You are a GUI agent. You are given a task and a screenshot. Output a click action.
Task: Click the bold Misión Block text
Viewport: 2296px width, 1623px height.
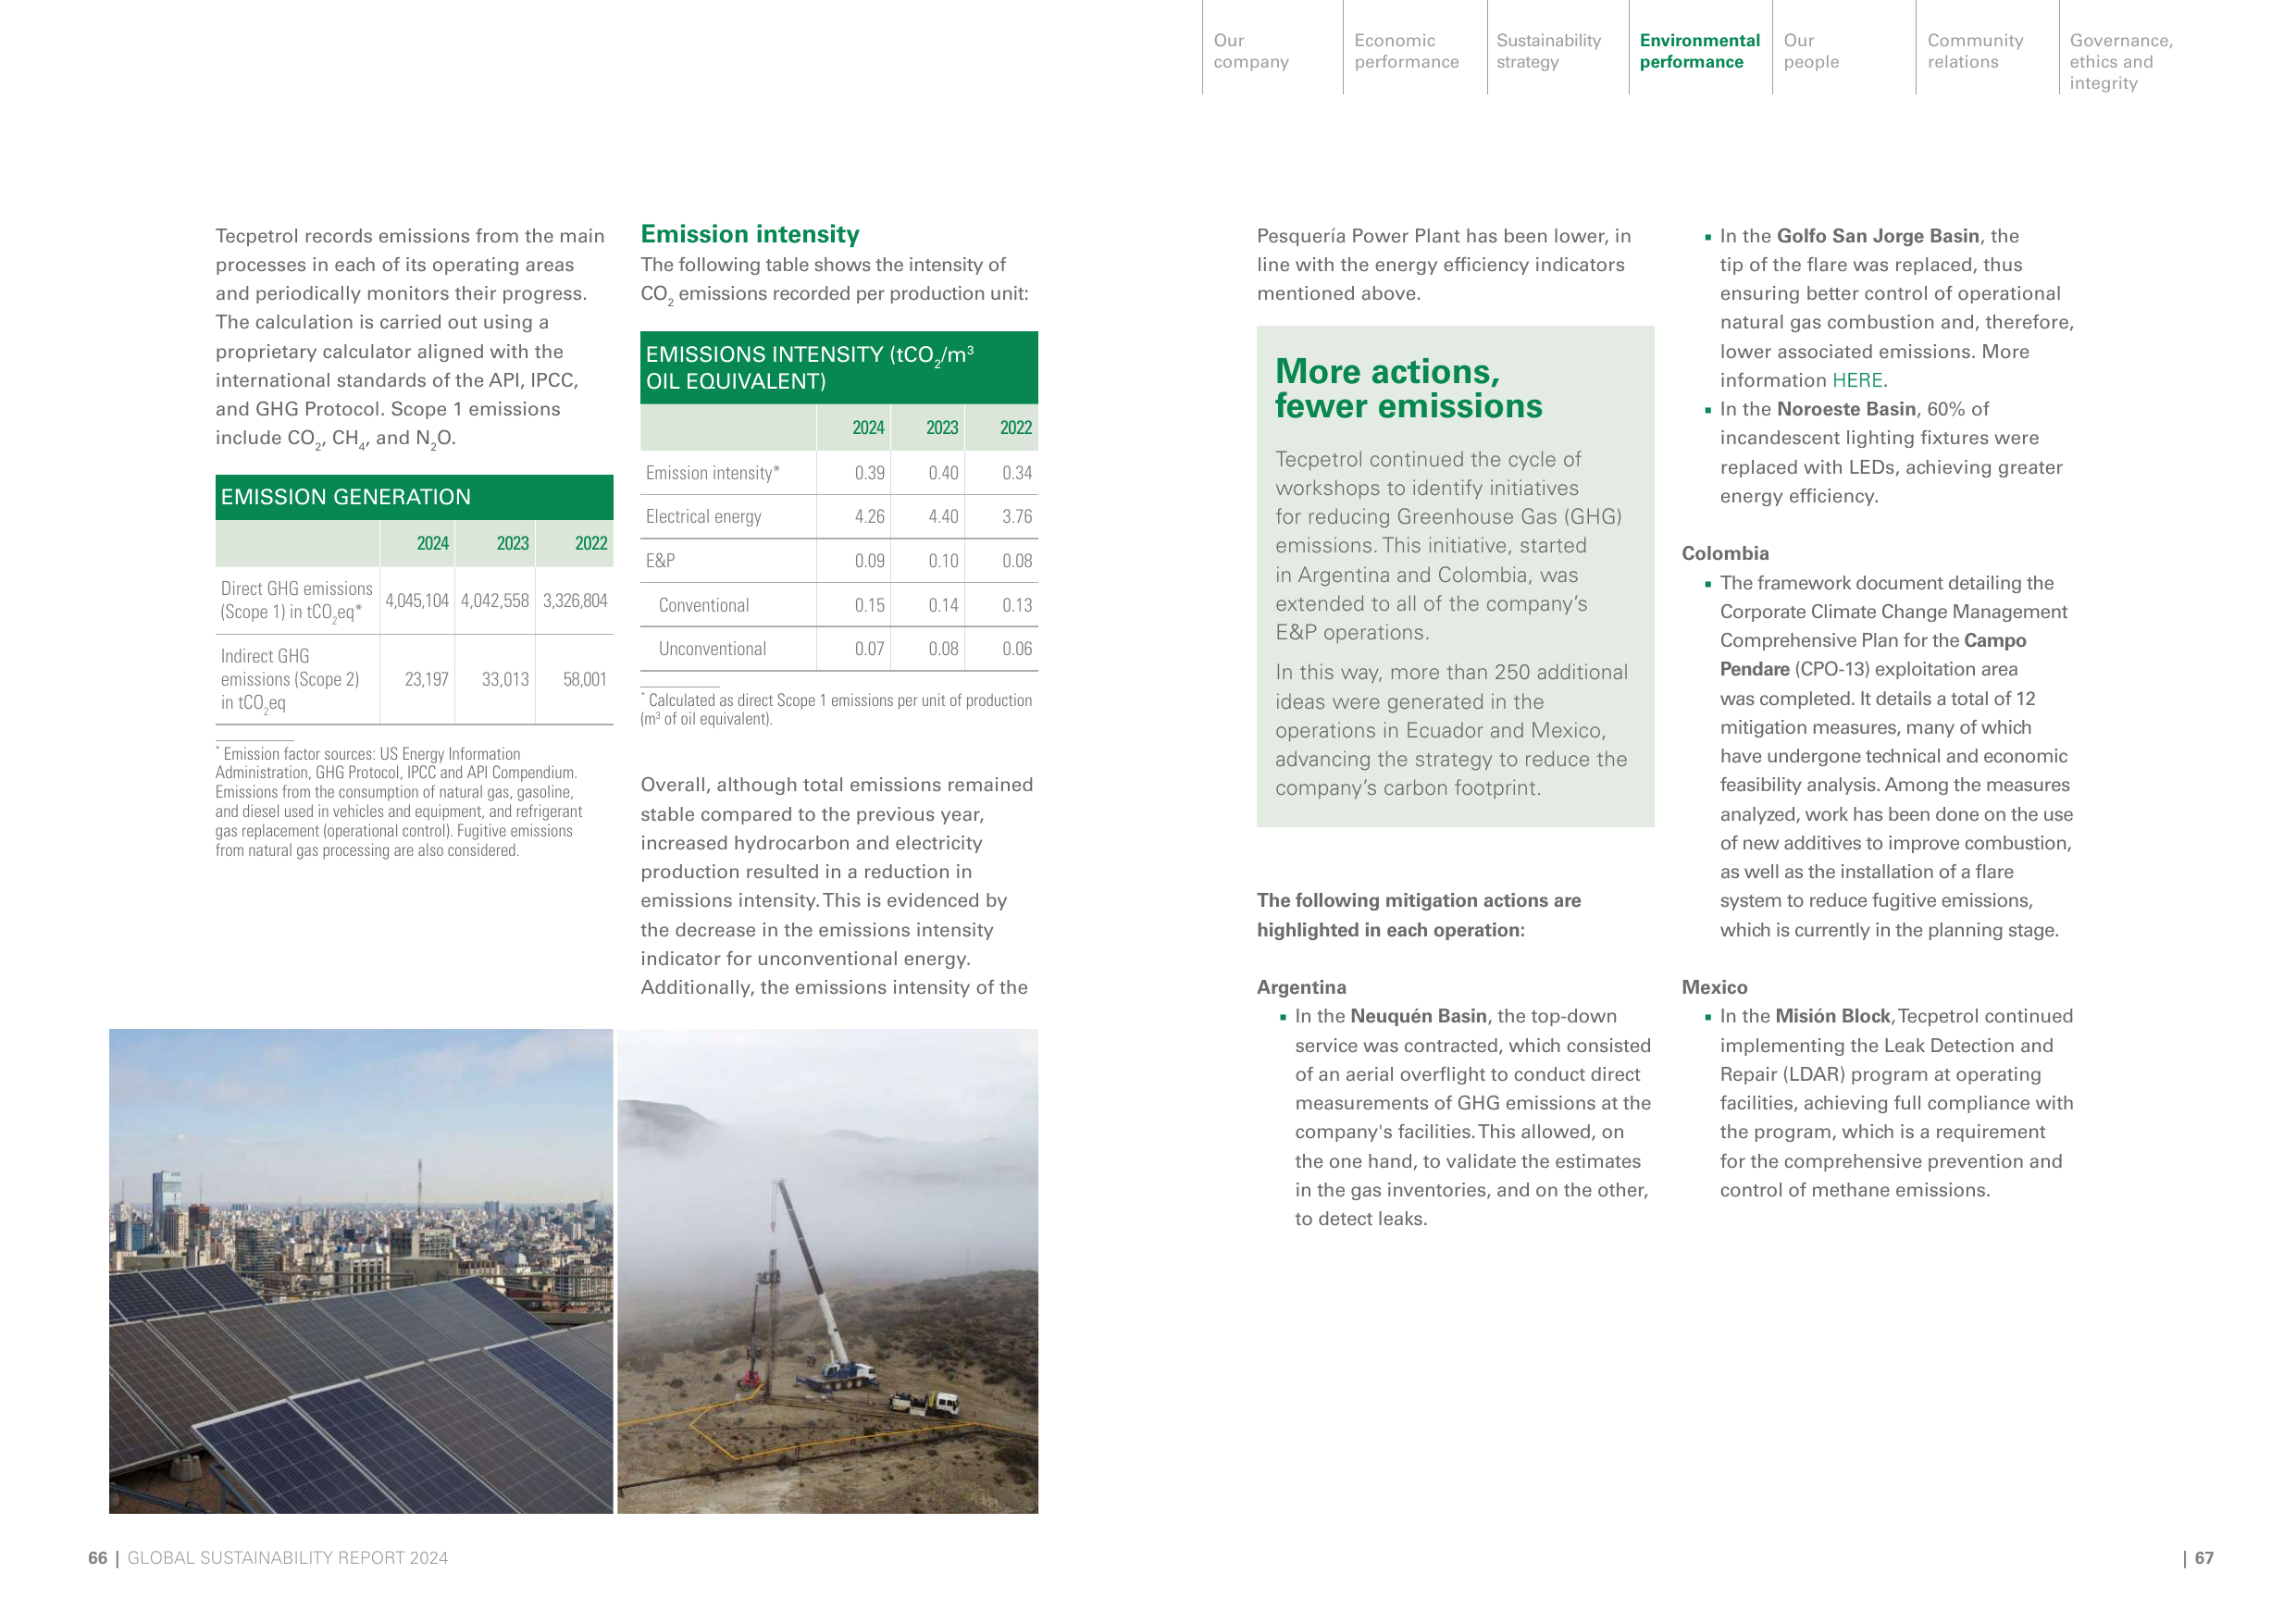point(1833,1016)
